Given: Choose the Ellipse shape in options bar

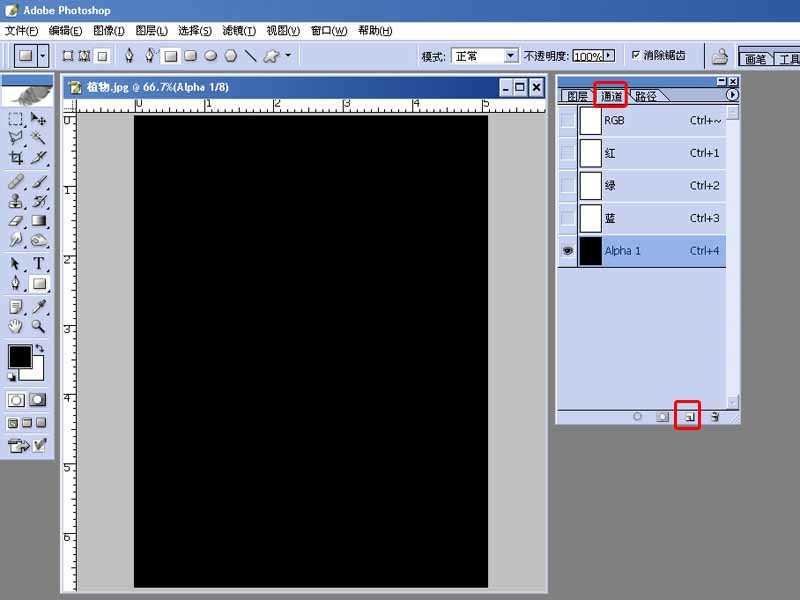Looking at the screenshot, I should 211,56.
